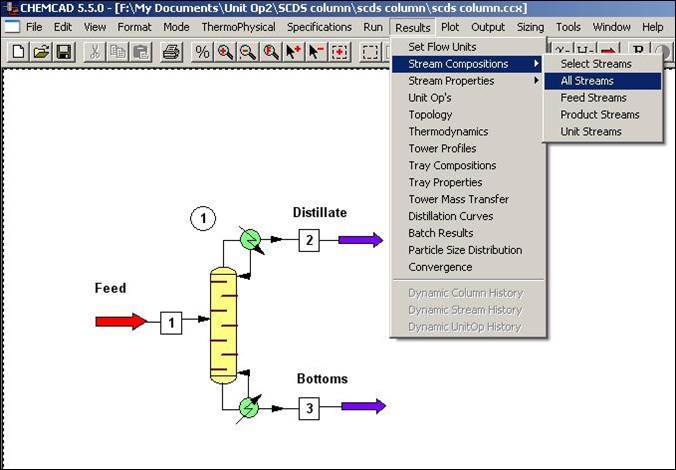Choose Select Streams in the submenu
This screenshot has width=676, height=470.
click(x=603, y=64)
